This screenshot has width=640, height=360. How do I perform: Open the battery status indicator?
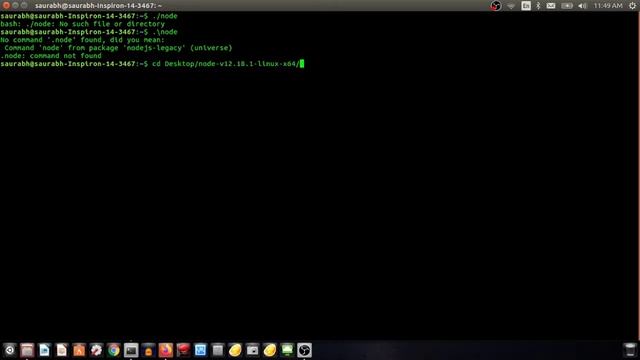567,6
